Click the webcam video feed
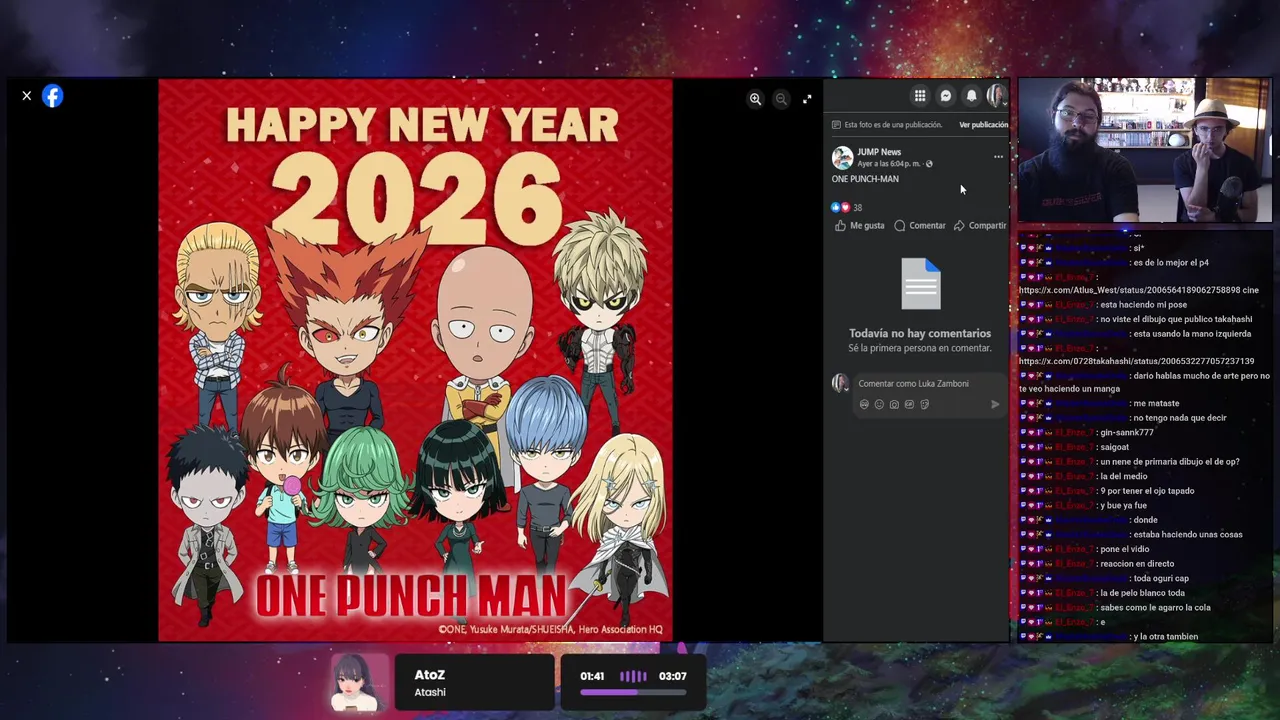 coord(1145,150)
